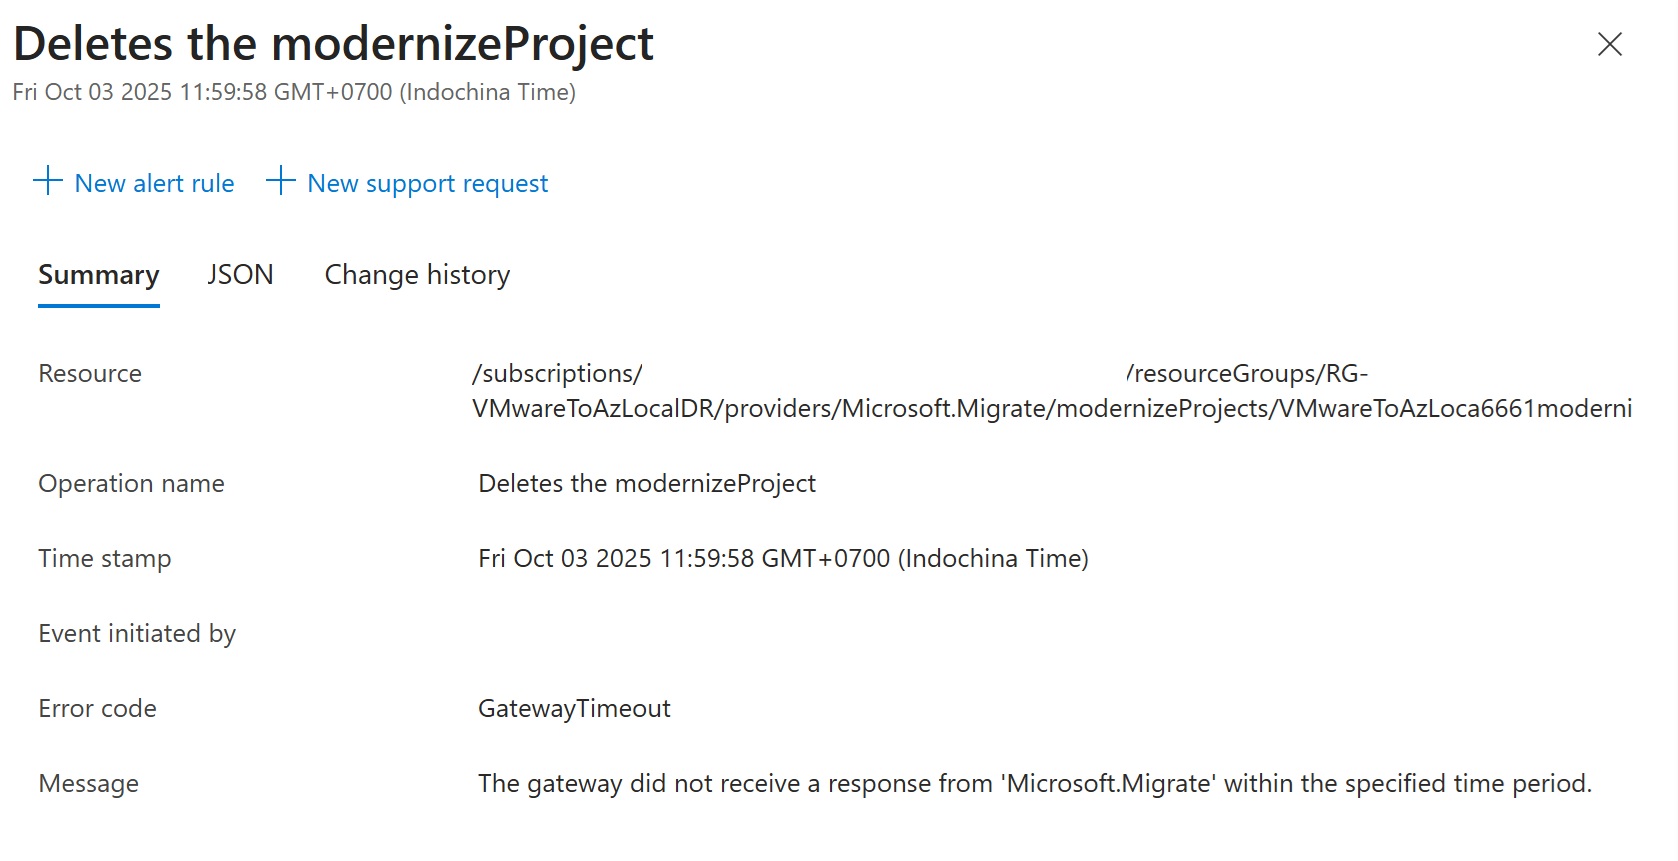Click the Operation name value text
The width and height of the screenshot is (1678, 861).
click(x=647, y=483)
